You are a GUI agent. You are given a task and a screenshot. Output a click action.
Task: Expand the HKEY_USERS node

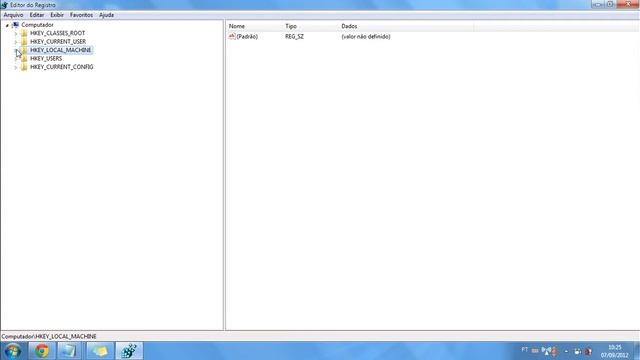pyautogui.click(x=16, y=59)
